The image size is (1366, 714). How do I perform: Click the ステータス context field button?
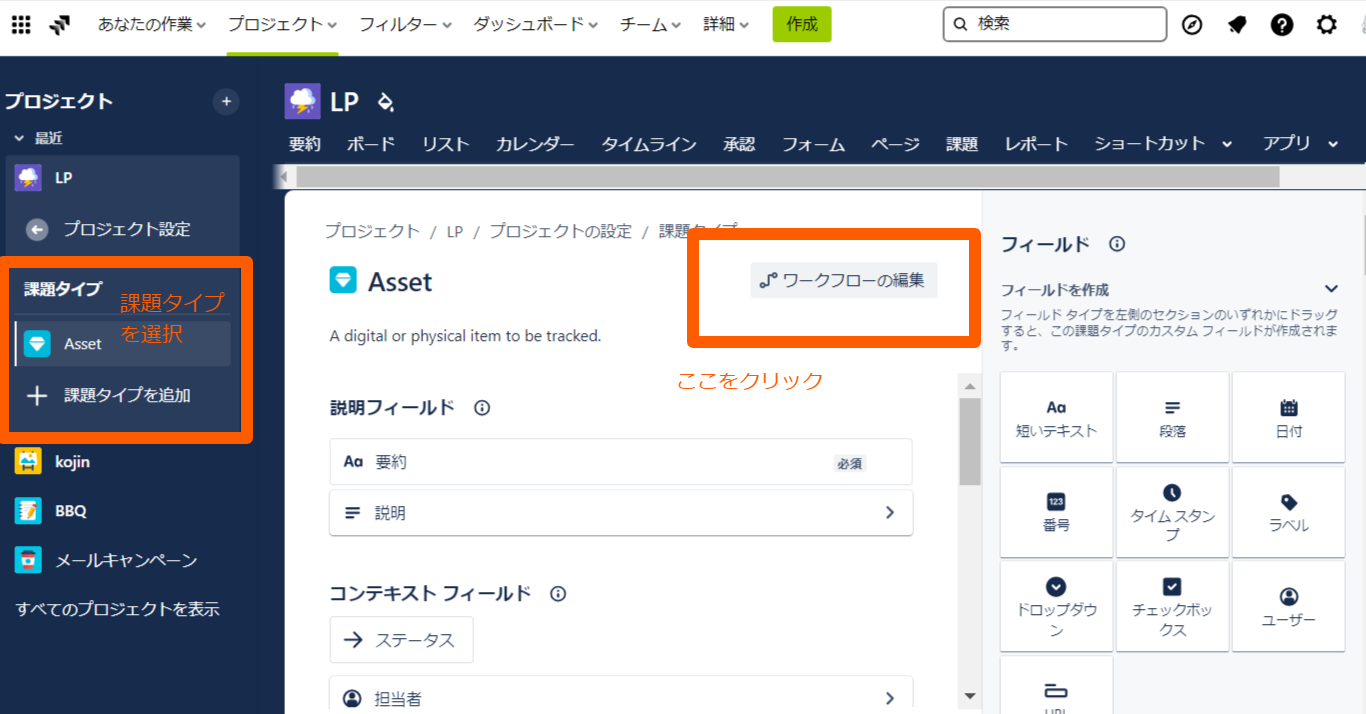(x=401, y=640)
